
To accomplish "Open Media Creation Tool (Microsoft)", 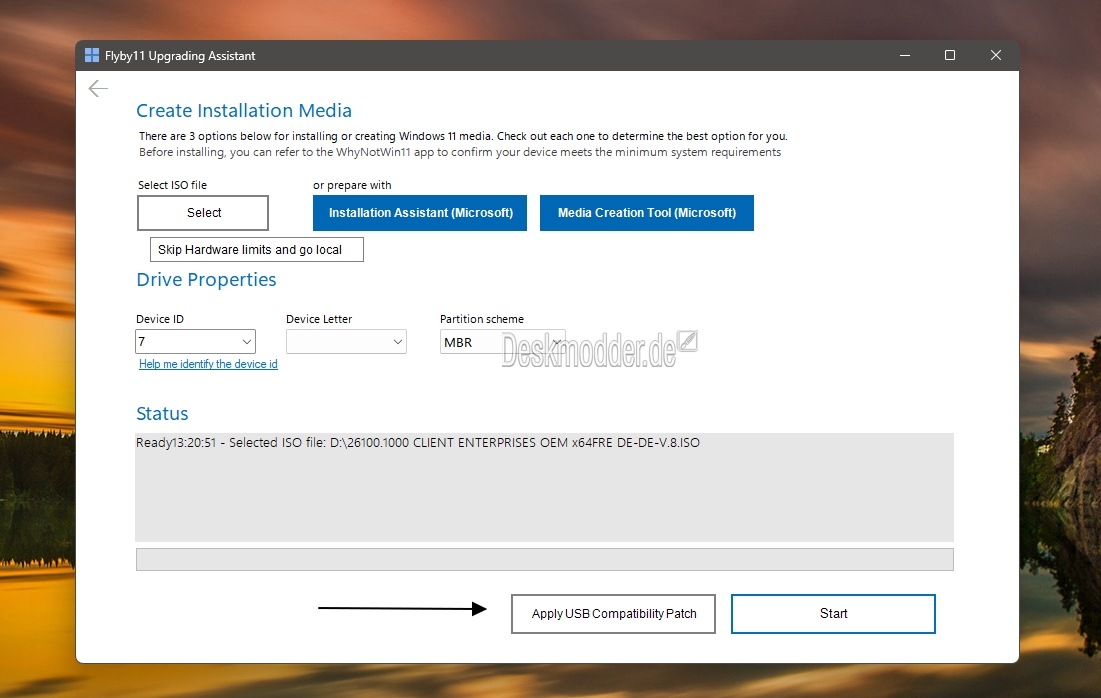I will tap(647, 213).
